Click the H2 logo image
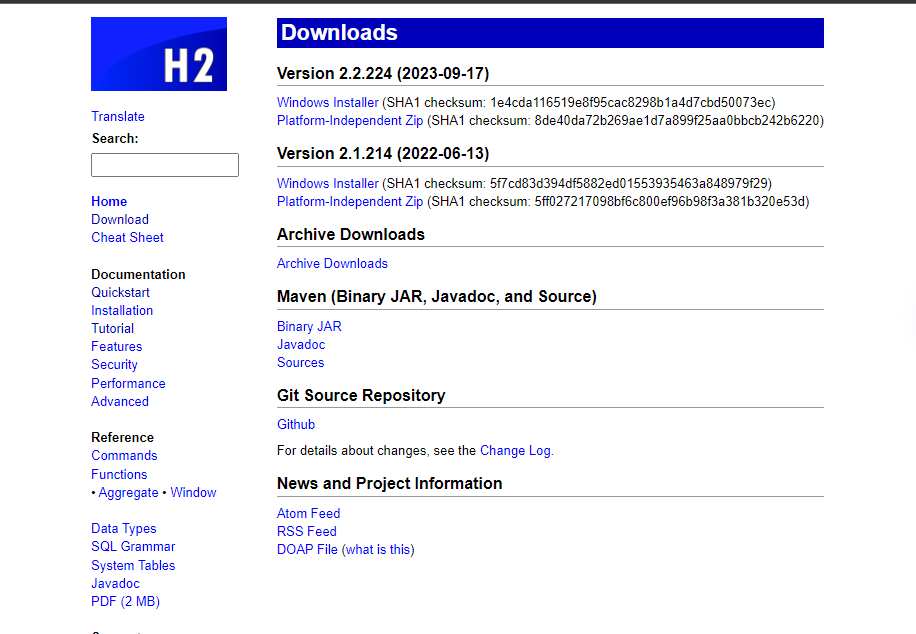The image size is (916, 634). [x=159, y=54]
